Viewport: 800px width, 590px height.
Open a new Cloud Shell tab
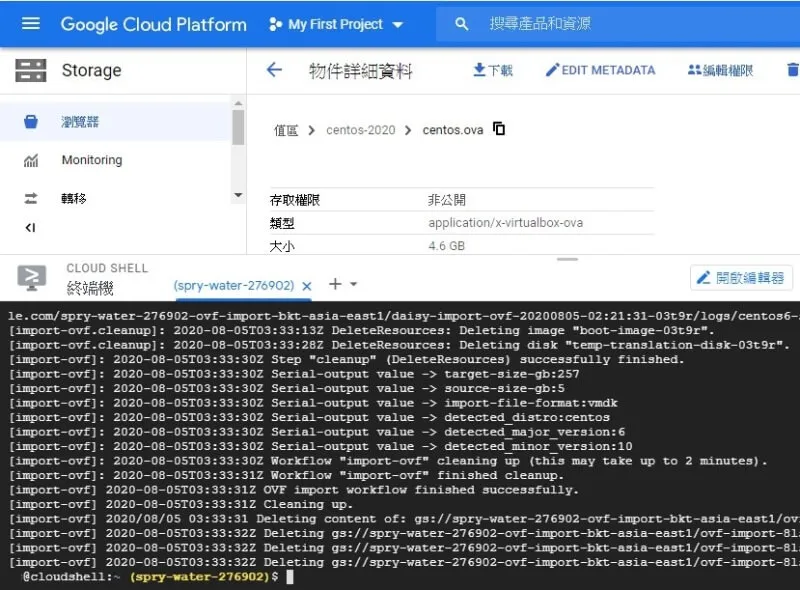335,285
